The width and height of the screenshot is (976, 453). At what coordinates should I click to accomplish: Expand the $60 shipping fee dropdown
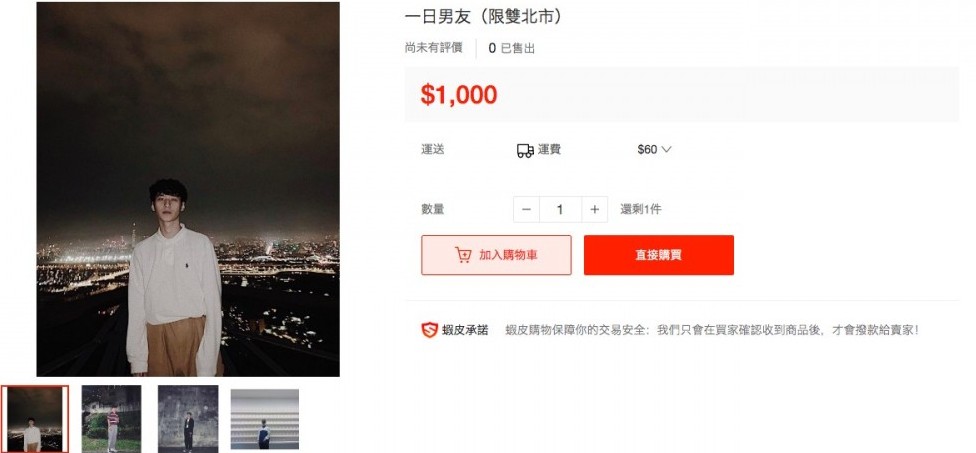(654, 149)
